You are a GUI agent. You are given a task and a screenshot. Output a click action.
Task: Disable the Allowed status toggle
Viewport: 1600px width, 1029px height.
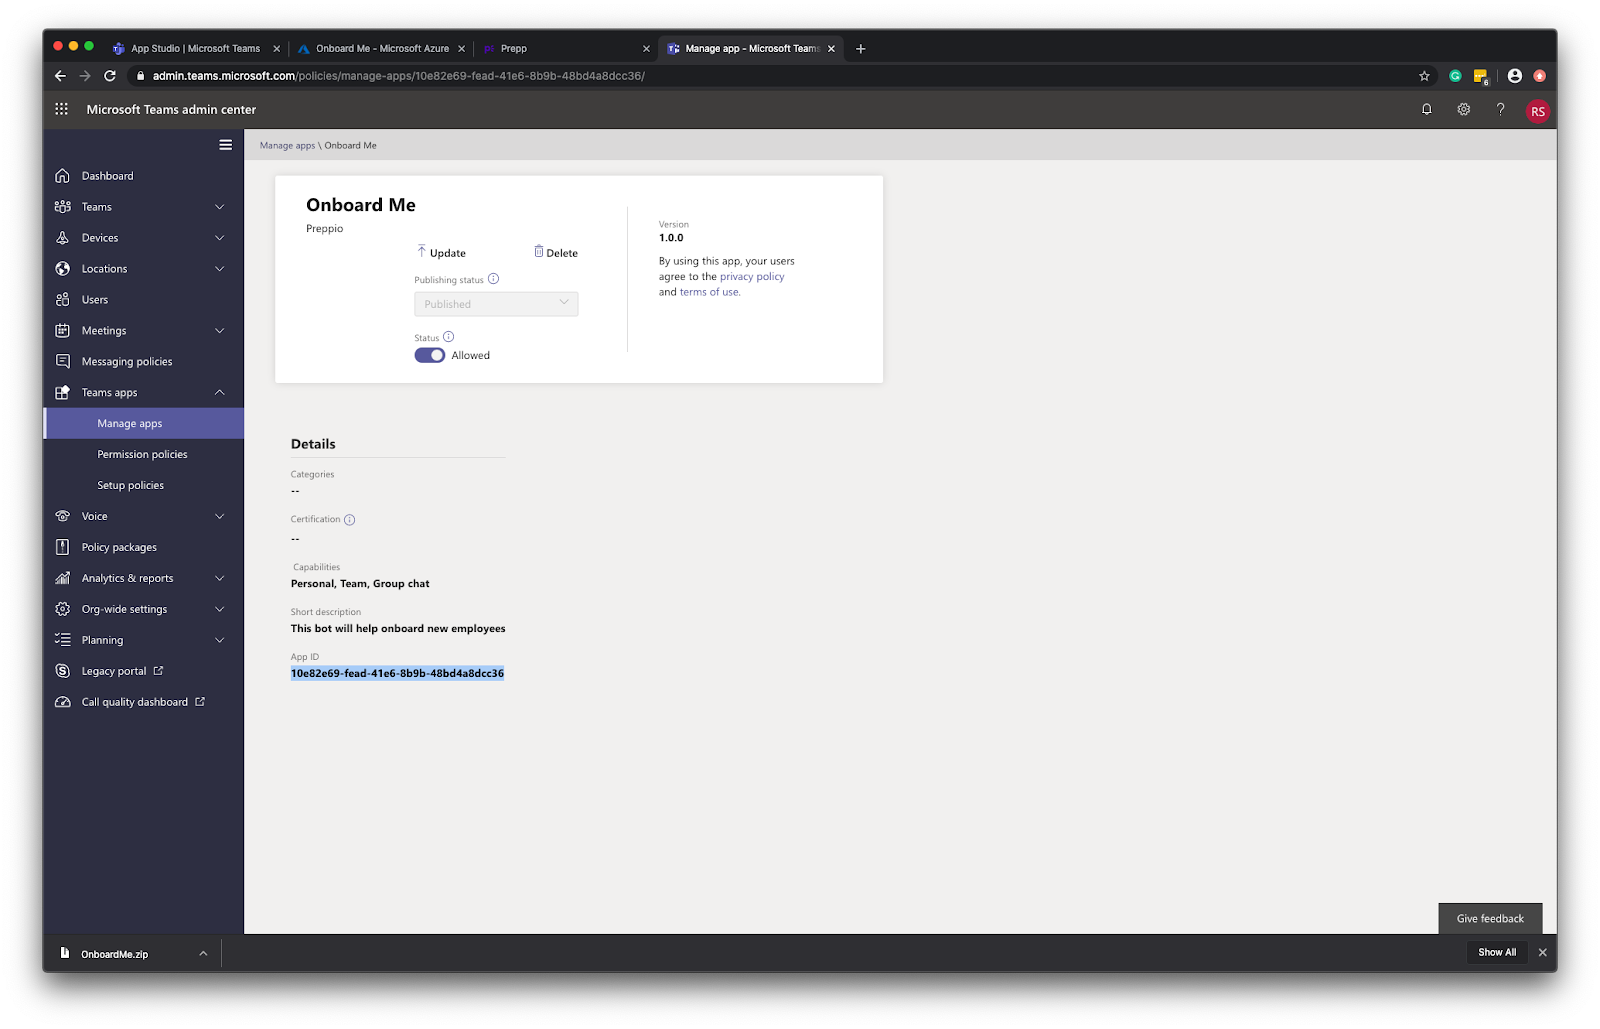coord(429,355)
